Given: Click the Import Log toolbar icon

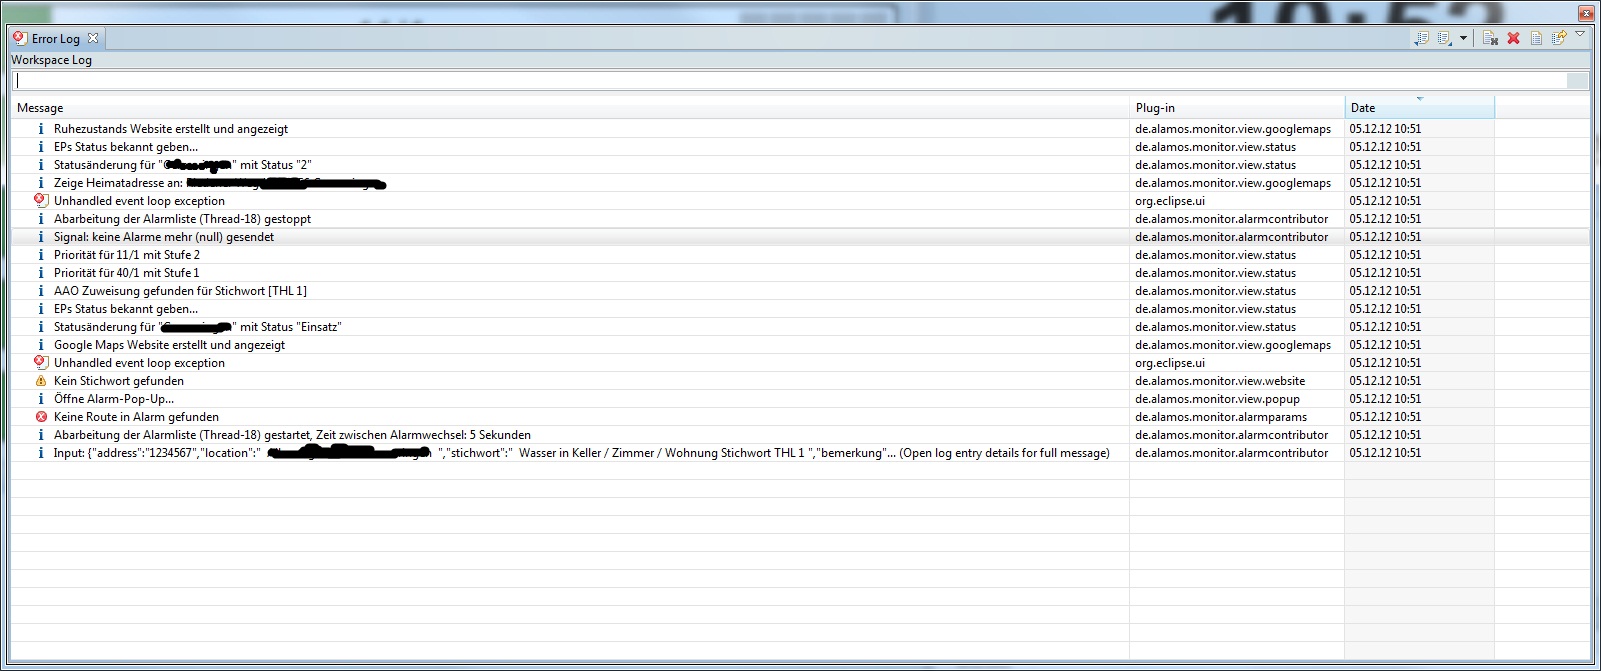Looking at the screenshot, I should pyautogui.click(x=1445, y=38).
